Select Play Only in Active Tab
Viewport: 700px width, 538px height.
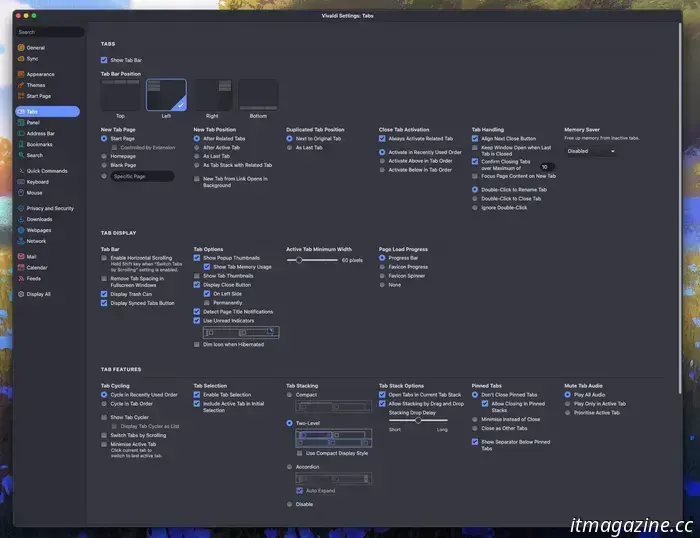[x=568, y=404]
